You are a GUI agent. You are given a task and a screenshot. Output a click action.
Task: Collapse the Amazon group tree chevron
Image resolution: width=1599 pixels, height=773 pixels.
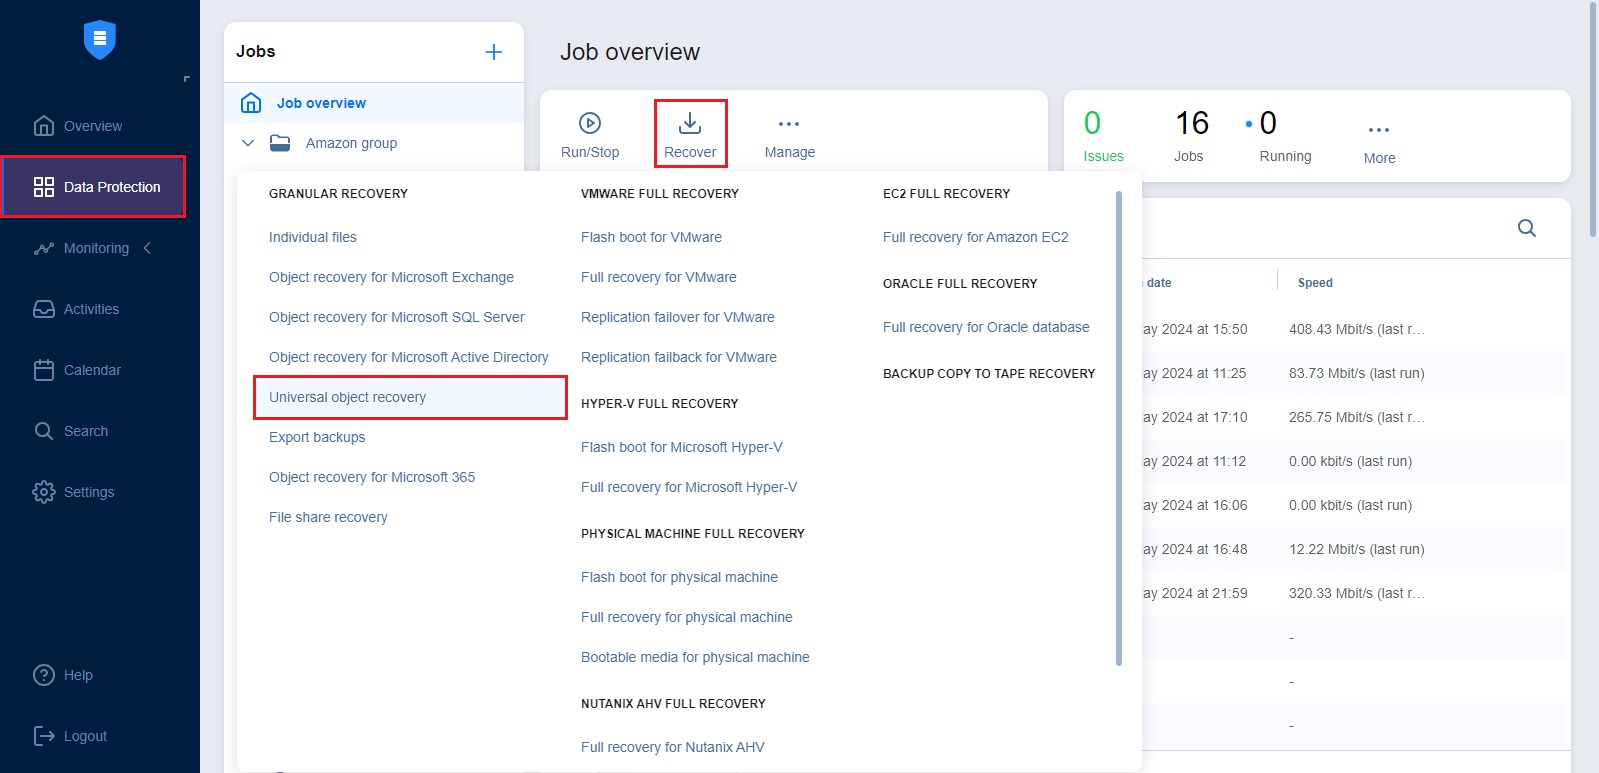248,143
